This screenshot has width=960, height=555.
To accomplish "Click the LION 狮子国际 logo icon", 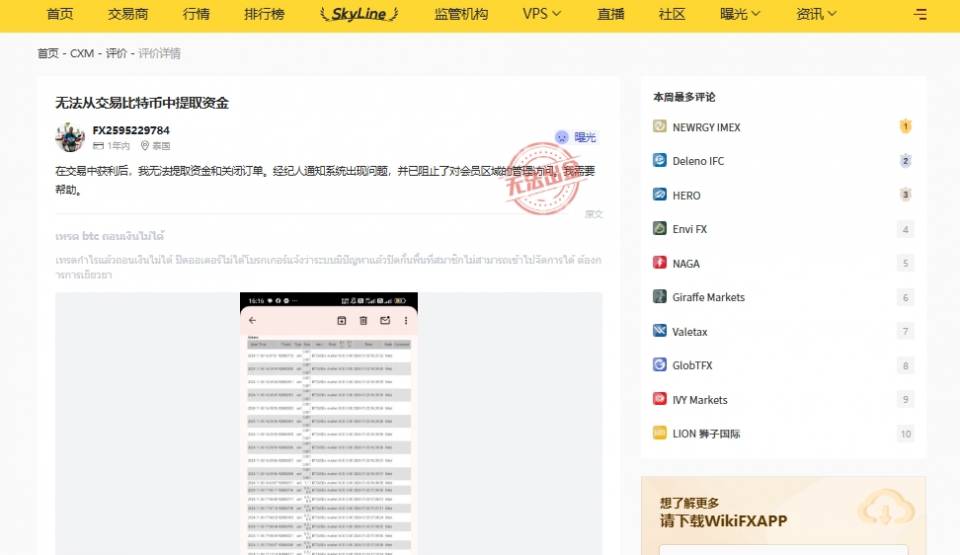I will [x=659, y=433].
